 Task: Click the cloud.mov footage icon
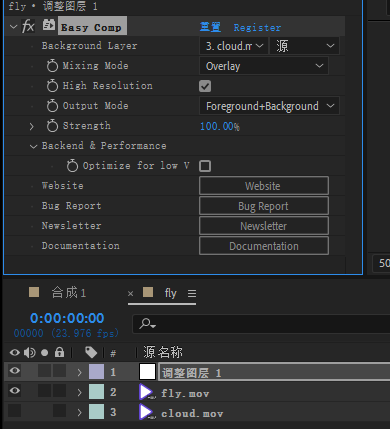147,412
